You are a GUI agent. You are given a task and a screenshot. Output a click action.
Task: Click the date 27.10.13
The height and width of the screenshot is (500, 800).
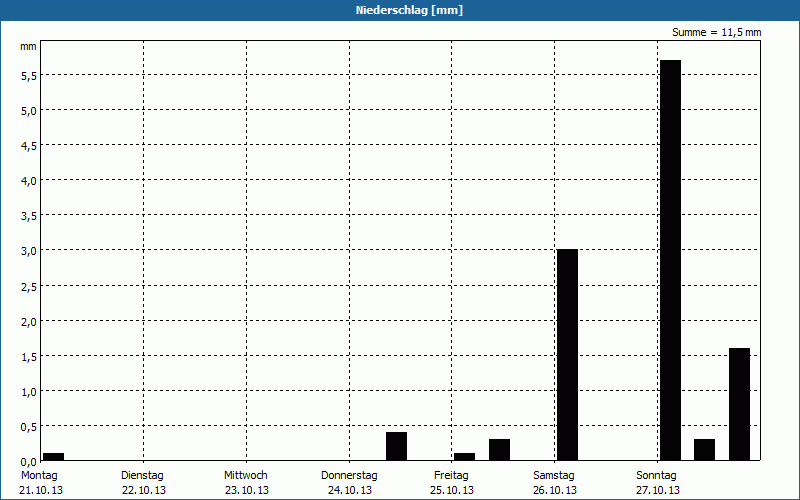click(658, 490)
